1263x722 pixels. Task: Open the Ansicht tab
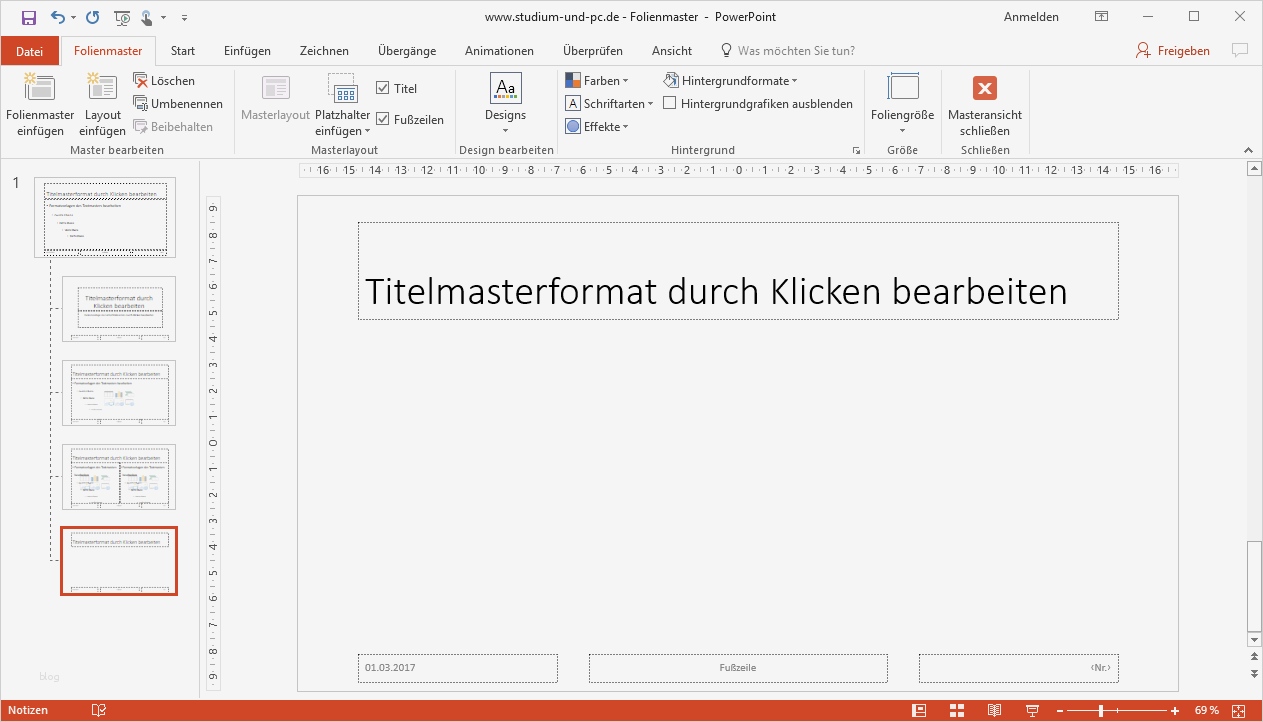(x=672, y=51)
